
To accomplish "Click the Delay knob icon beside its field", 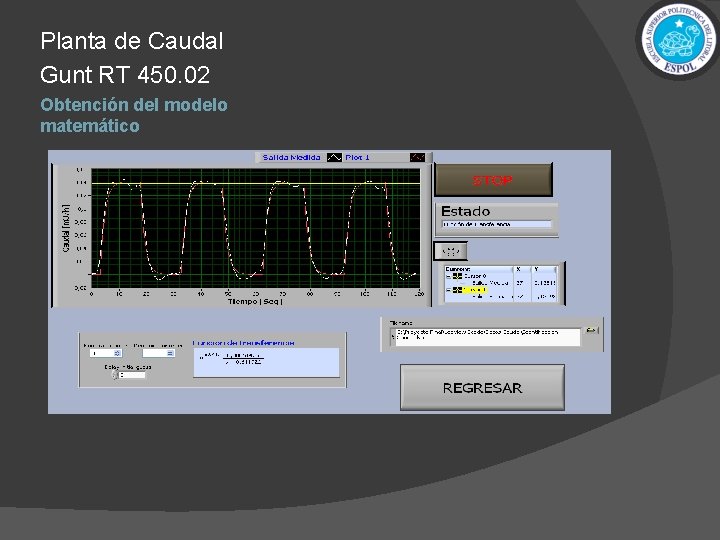I will (x=115, y=375).
